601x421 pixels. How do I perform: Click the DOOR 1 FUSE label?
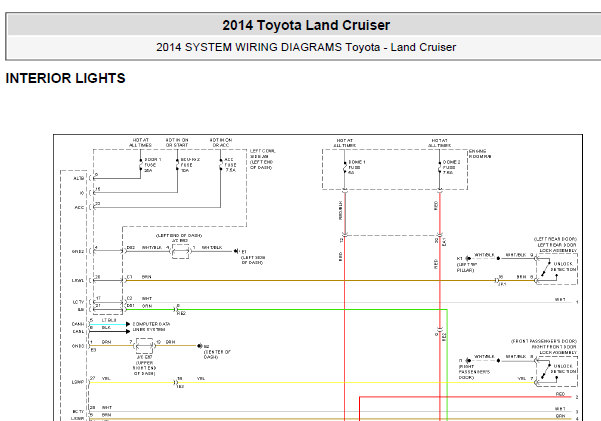[x=153, y=165]
